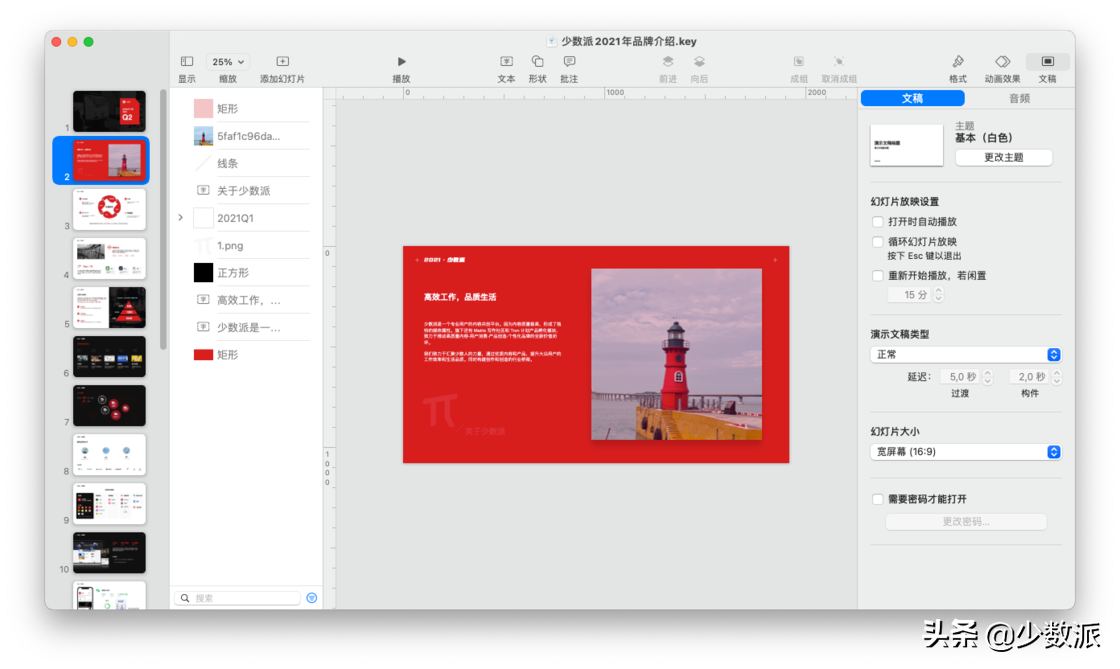Click the 添加幻灯片 add slide icon
This screenshot has width=1120, height=669.
(283, 61)
